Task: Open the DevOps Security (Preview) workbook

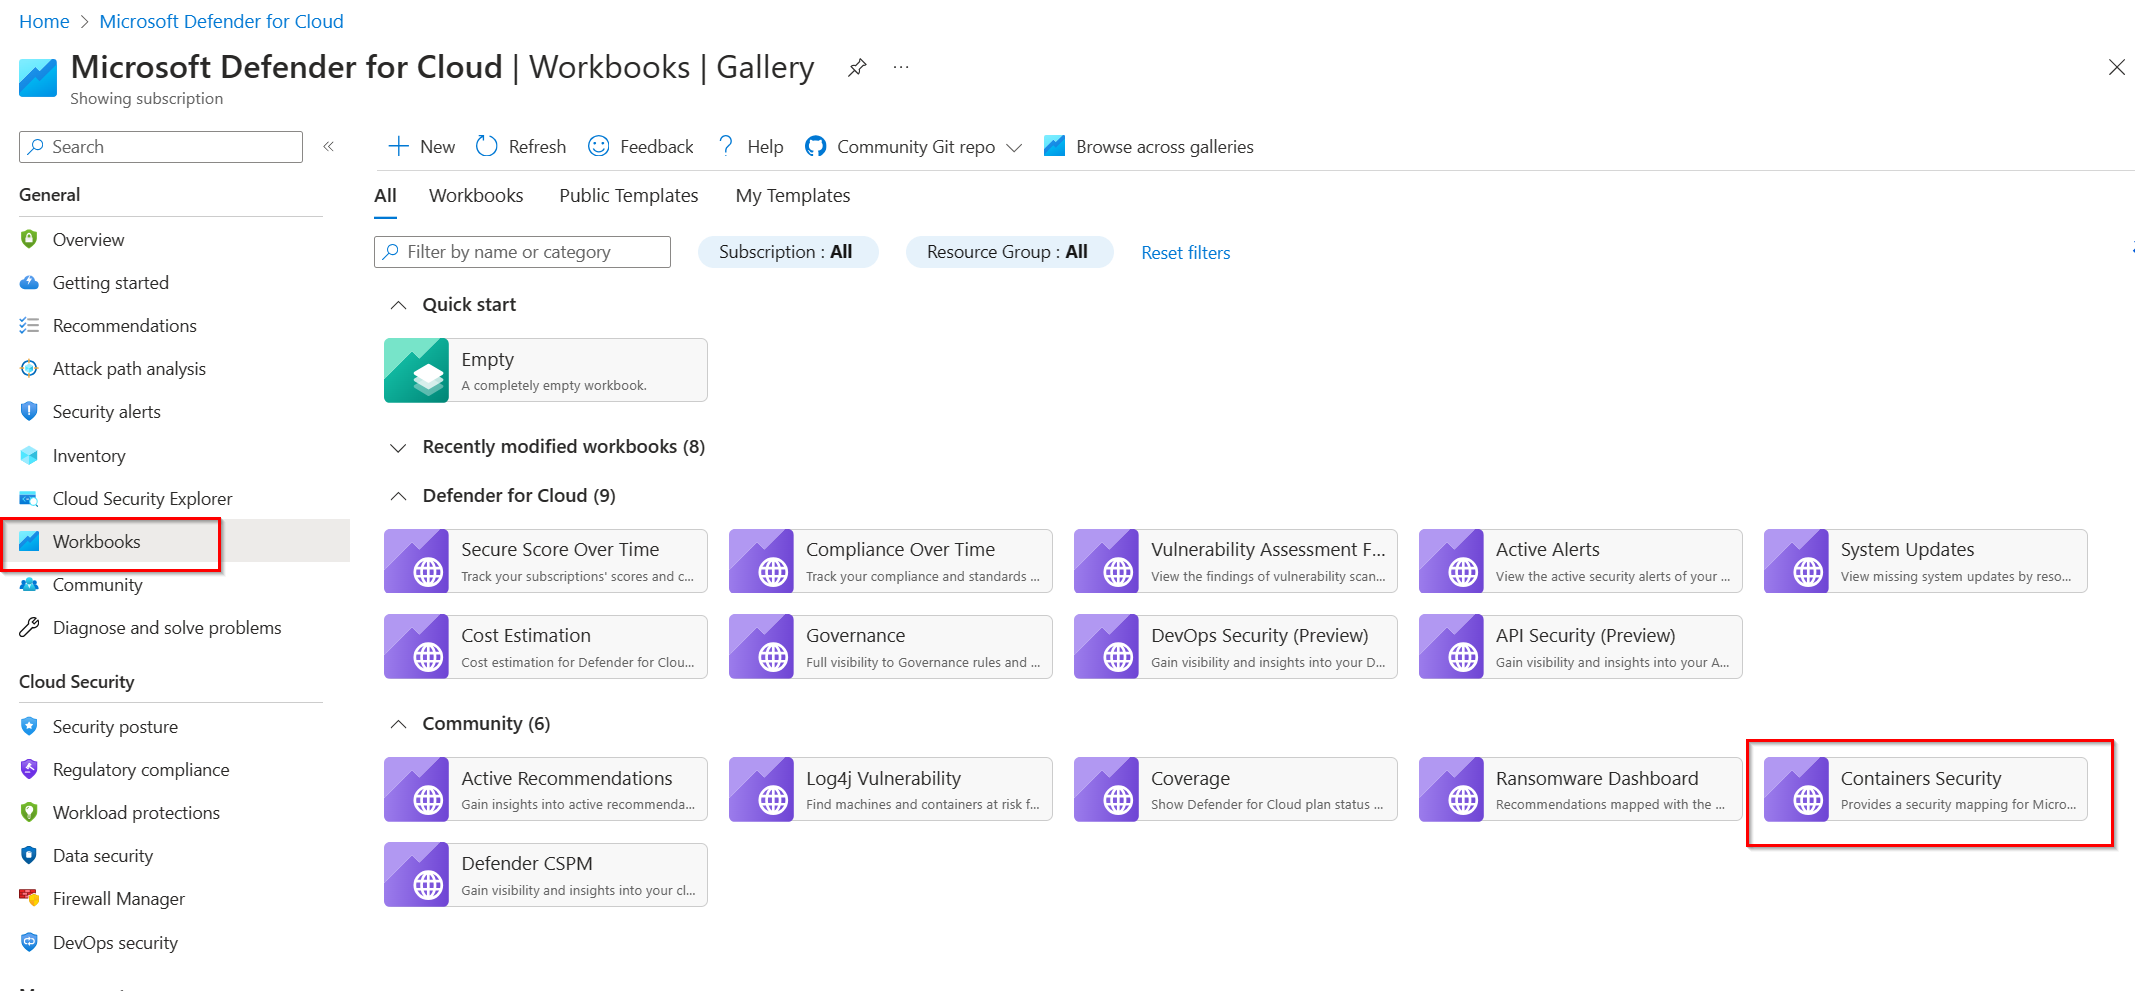Action: pos(1236,647)
